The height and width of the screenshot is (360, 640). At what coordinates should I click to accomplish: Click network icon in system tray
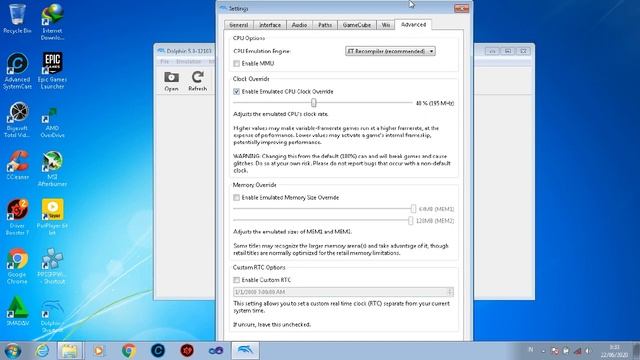coord(577,350)
